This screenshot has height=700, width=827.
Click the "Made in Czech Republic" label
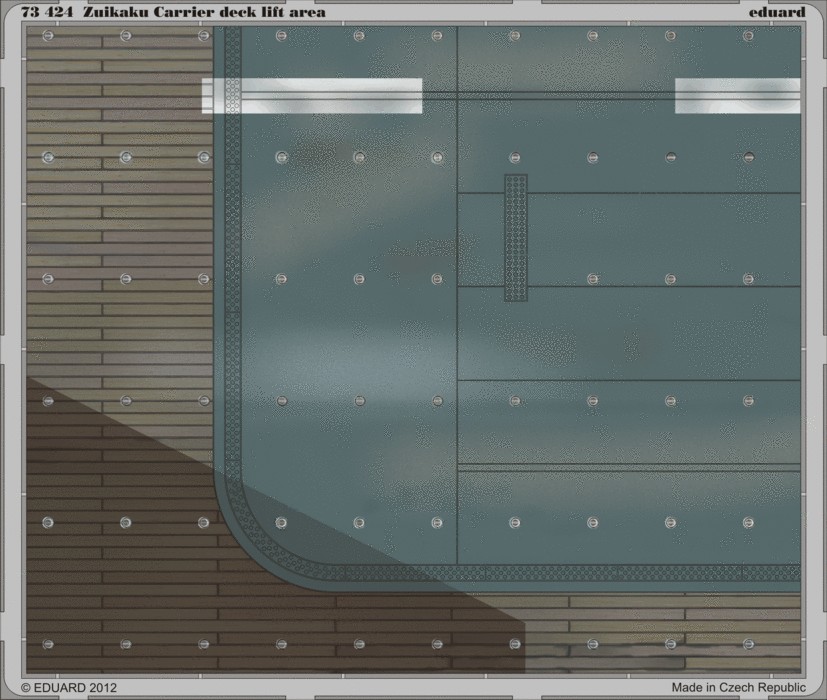coord(738,688)
